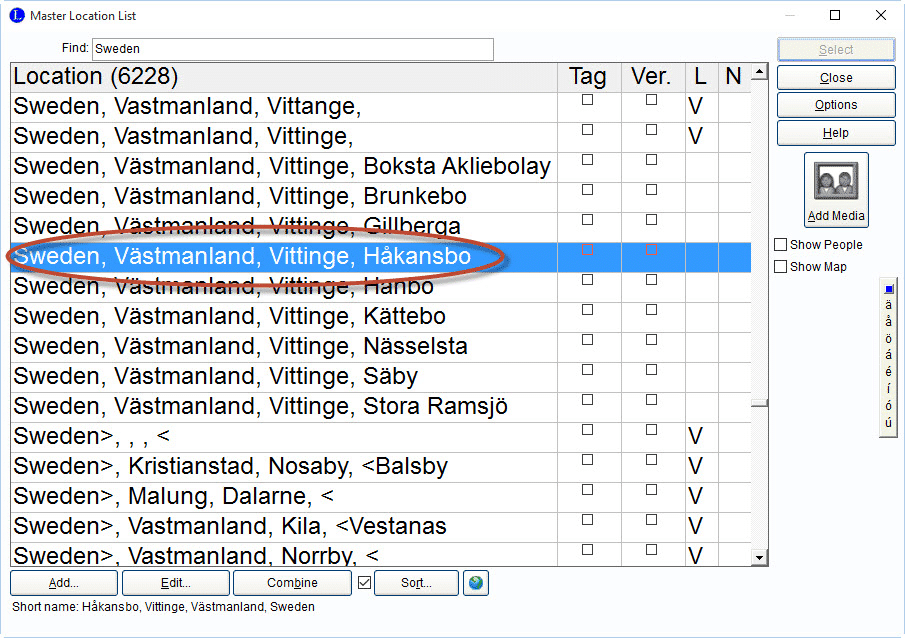The height and width of the screenshot is (638, 905).
Task: Click the Location (6228) column header
Action: click(x=284, y=77)
